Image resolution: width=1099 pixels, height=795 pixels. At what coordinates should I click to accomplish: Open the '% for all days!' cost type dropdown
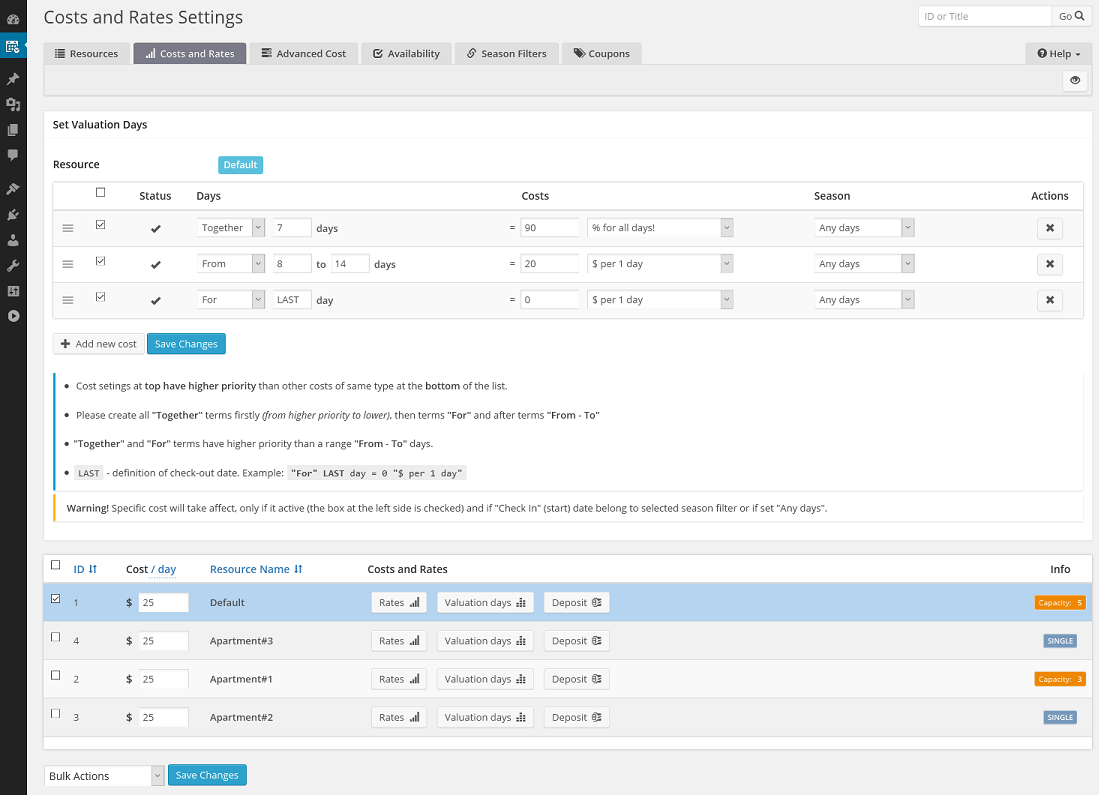click(660, 228)
